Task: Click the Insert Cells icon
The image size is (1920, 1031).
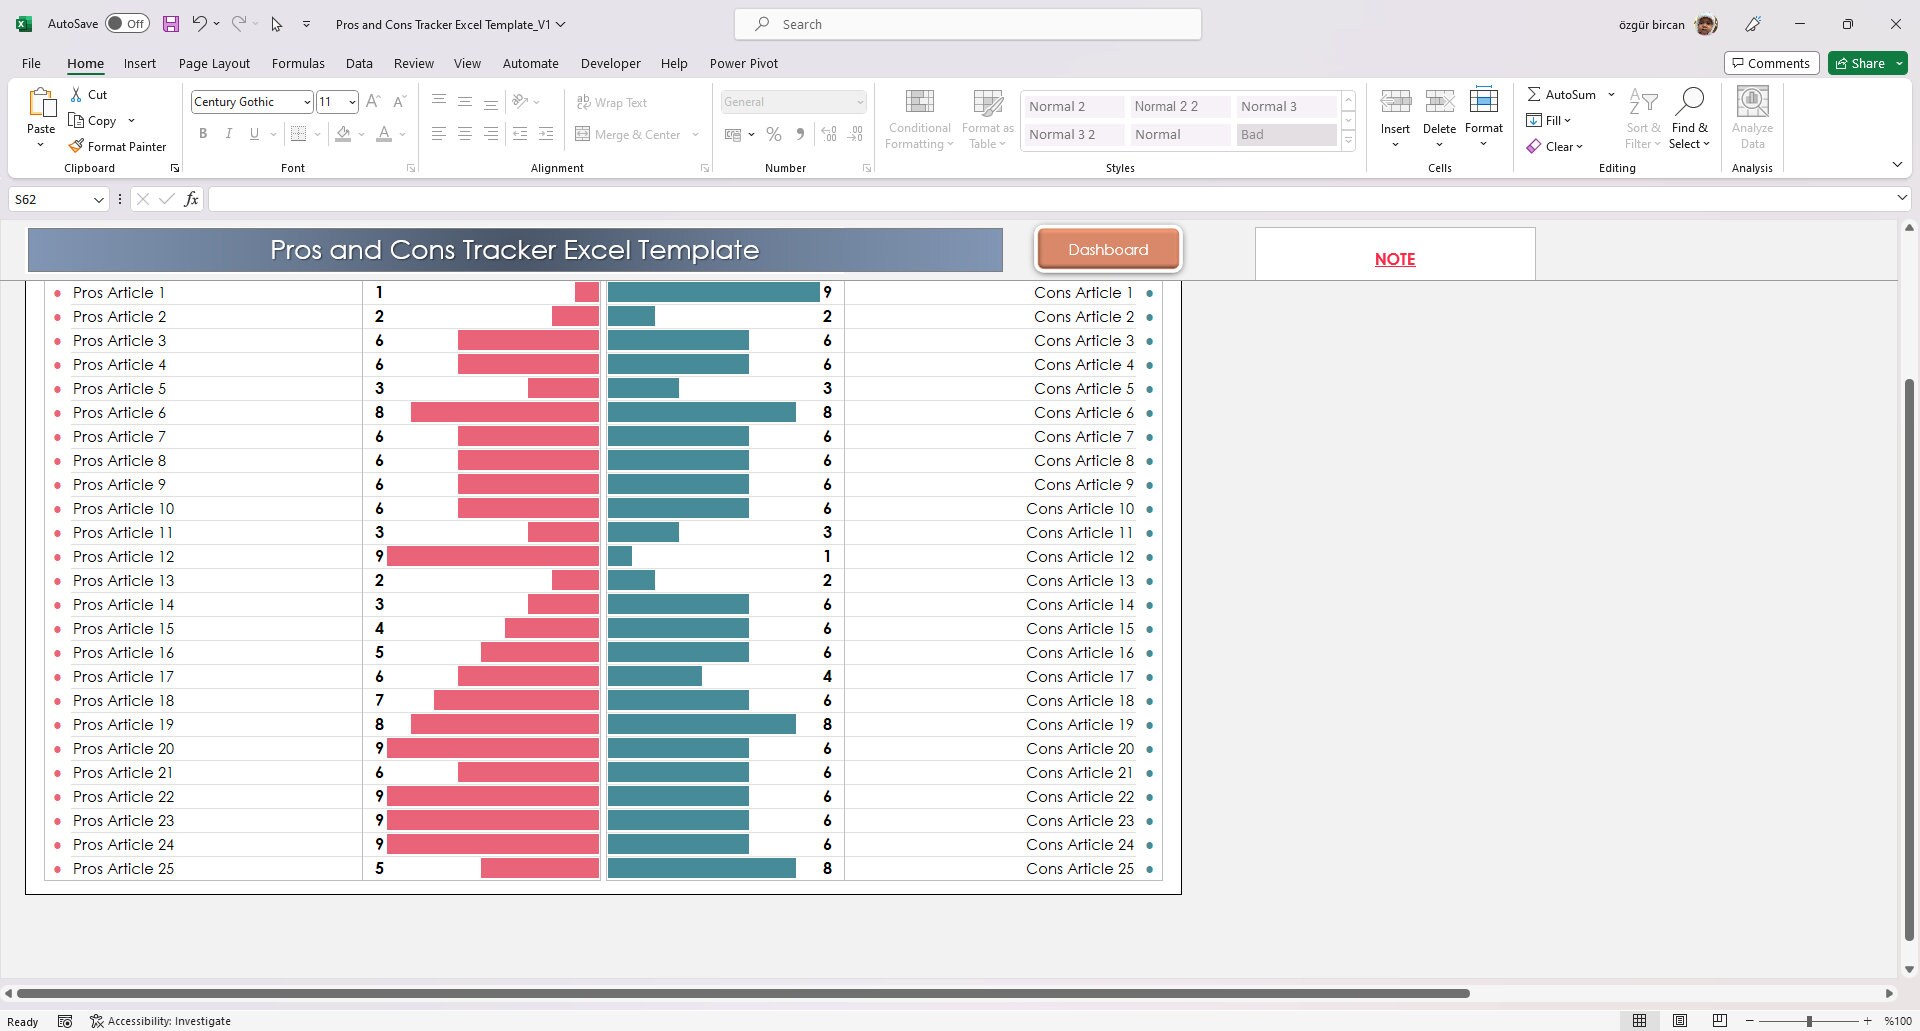Action: (x=1395, y=101)
